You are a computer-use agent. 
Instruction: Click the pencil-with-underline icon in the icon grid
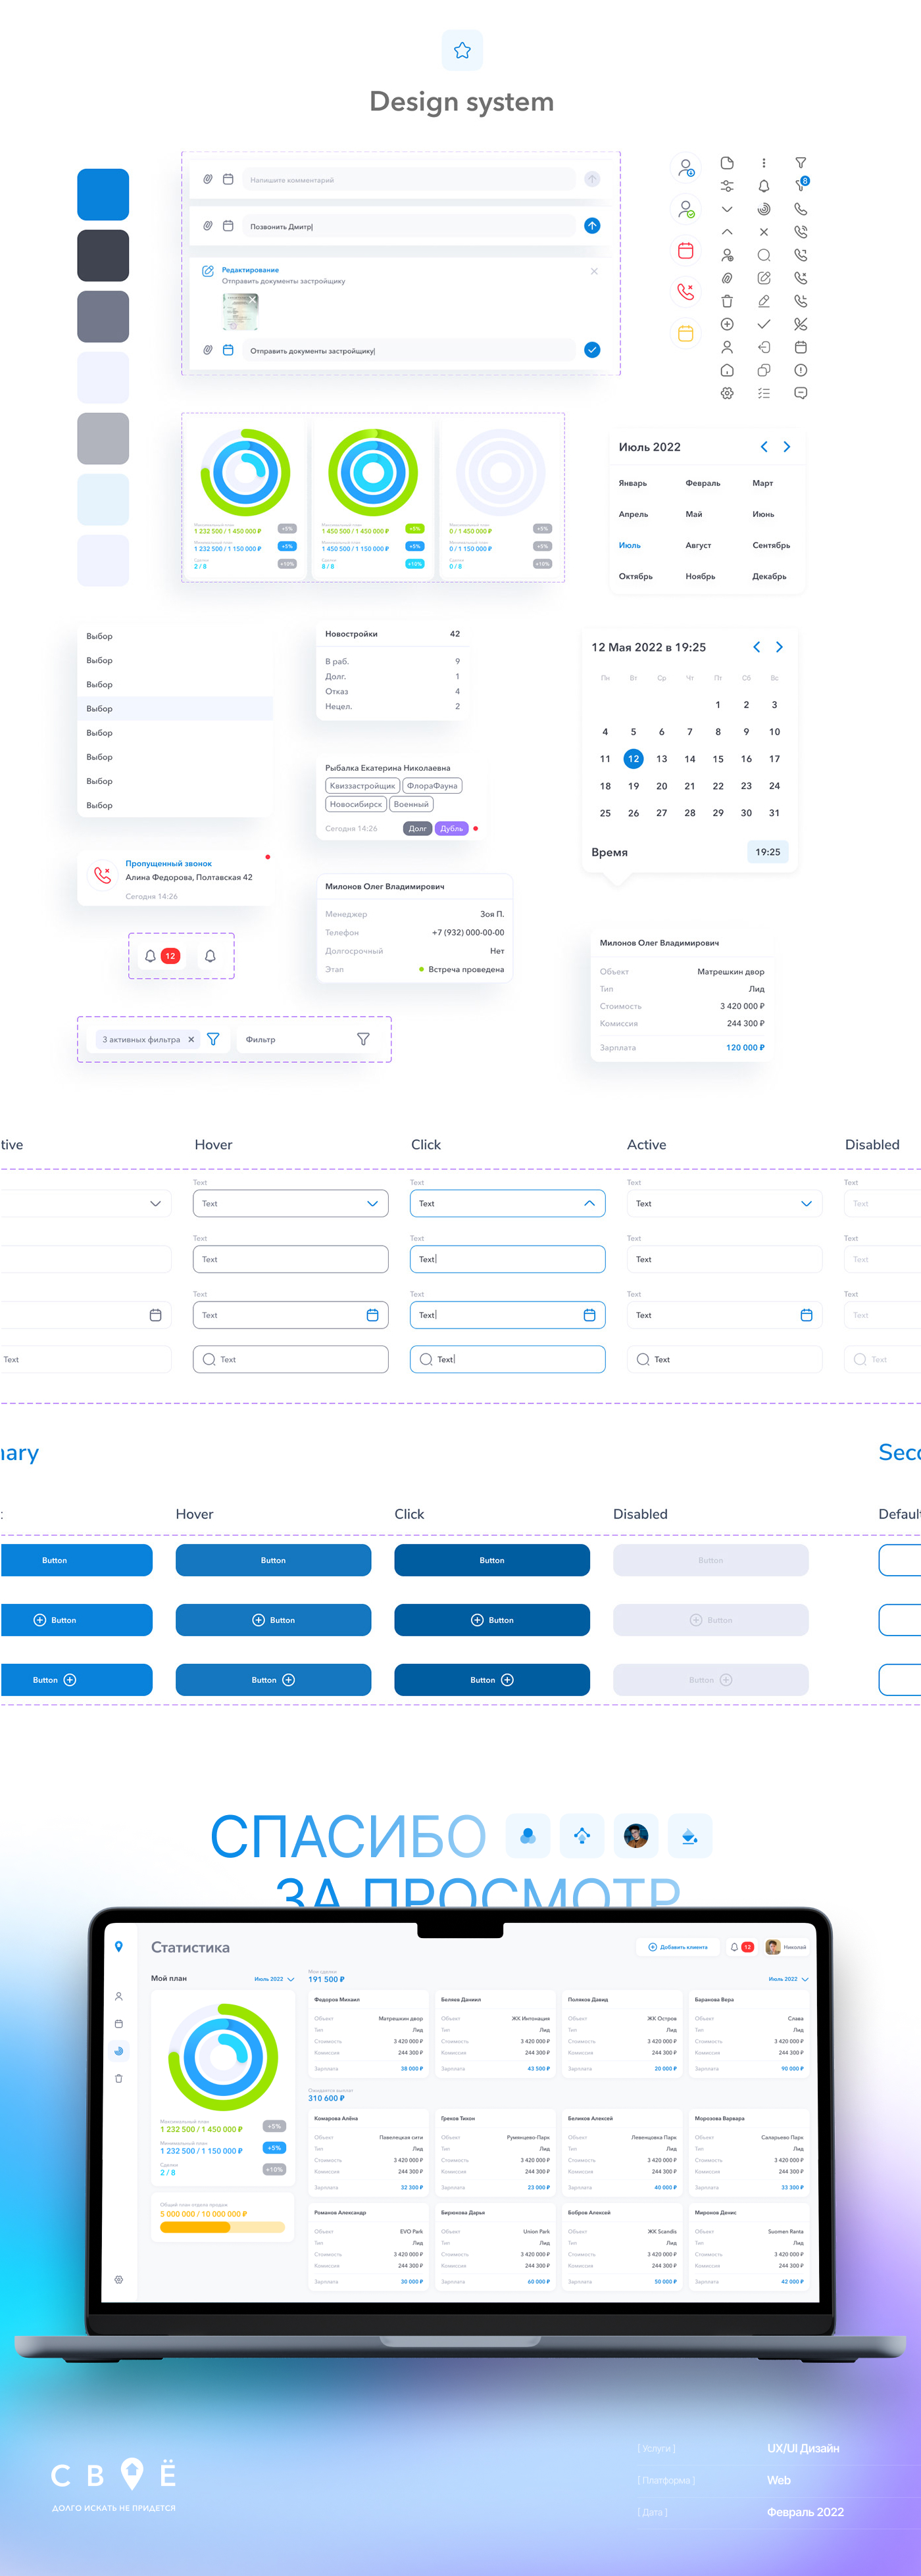click(764, 301)
